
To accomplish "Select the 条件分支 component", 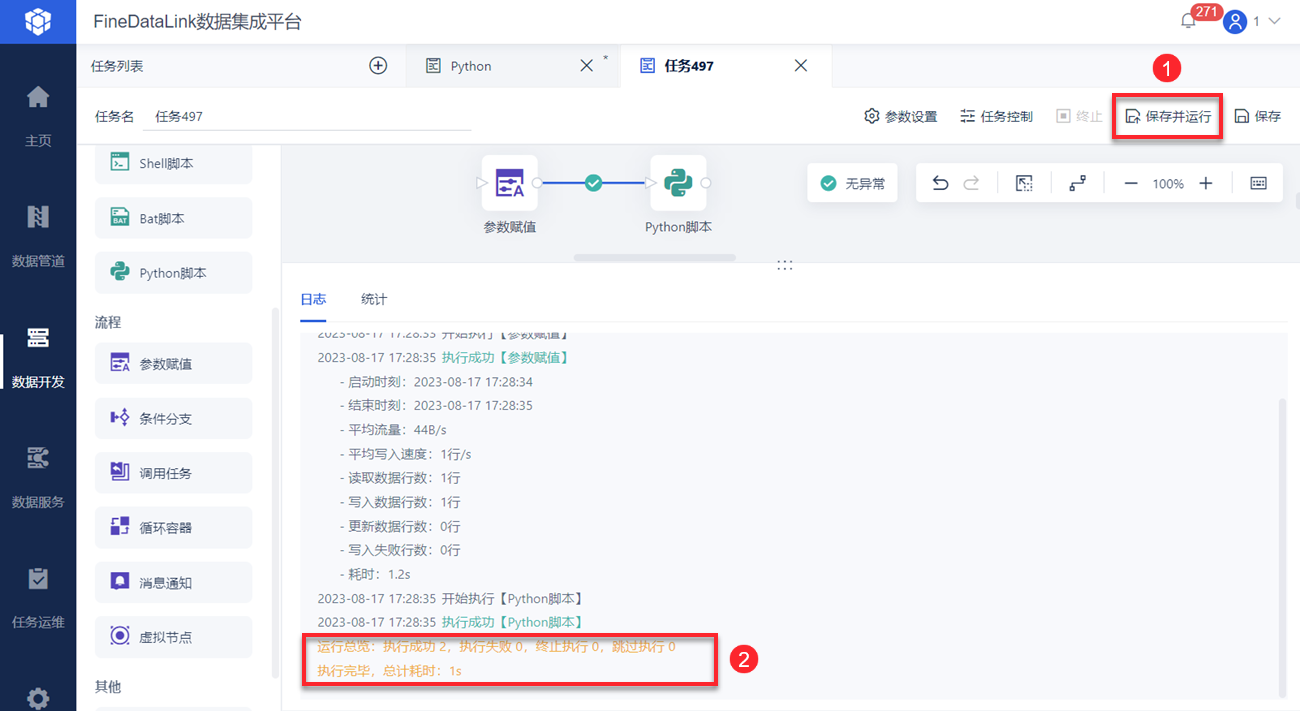I will [172, 418].
